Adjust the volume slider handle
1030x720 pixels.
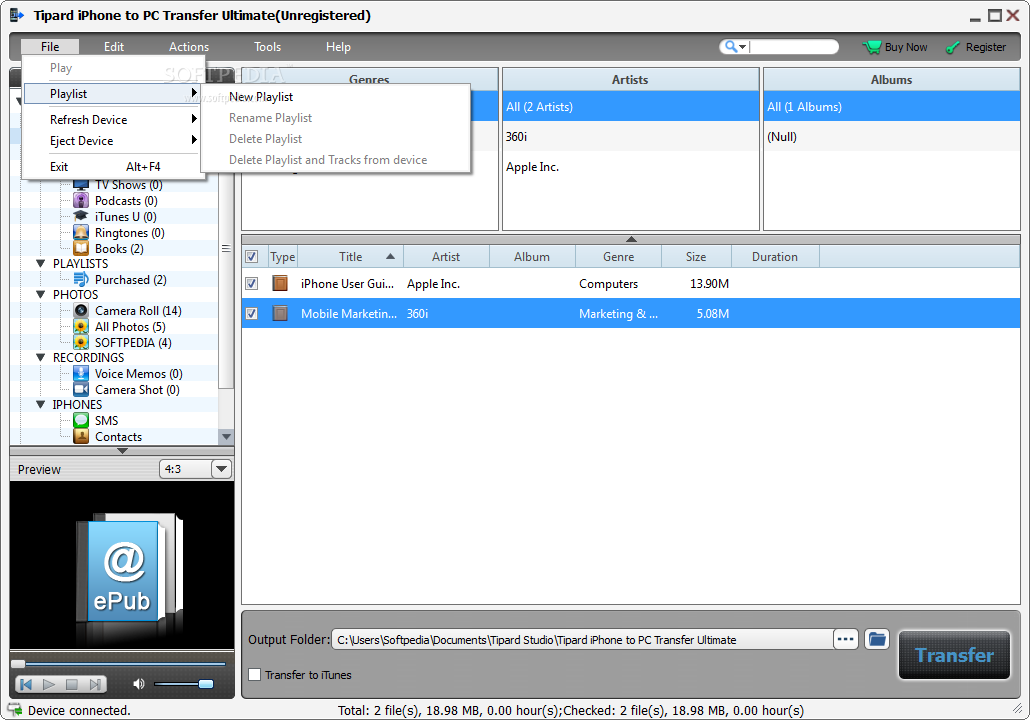pos(206,684)
